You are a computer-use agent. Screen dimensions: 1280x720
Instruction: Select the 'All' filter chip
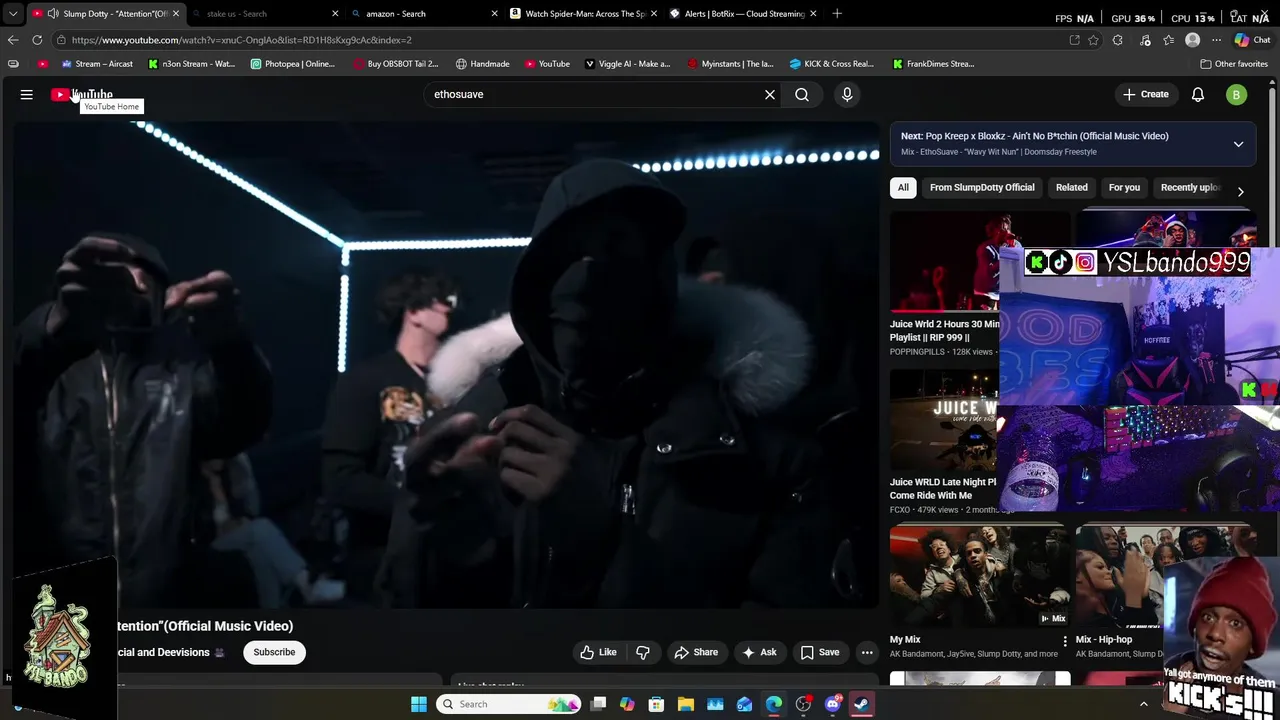(x=903, y=187)
